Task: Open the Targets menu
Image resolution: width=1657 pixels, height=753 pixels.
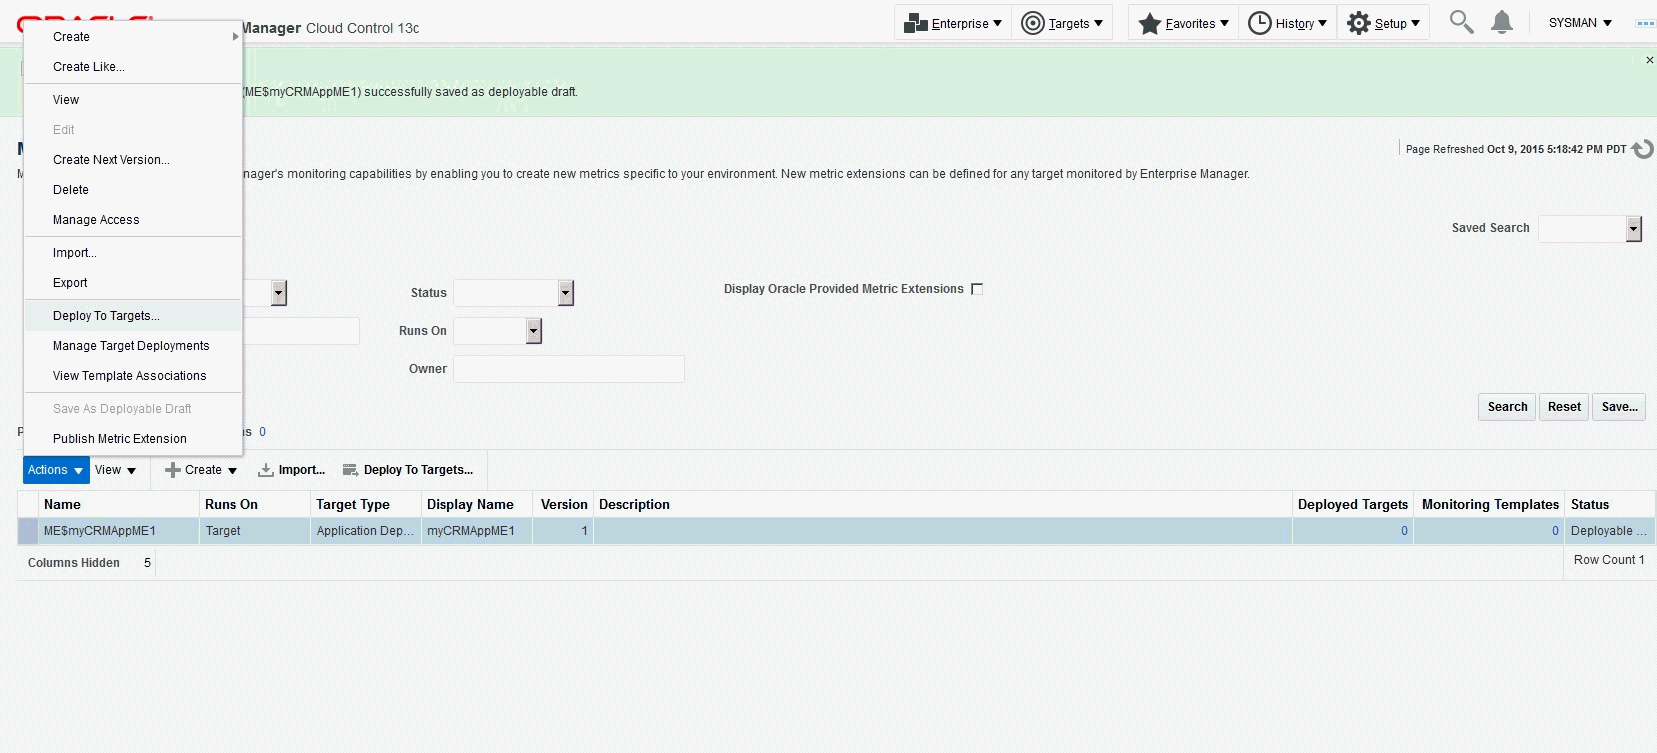Action: (1062, 23)
